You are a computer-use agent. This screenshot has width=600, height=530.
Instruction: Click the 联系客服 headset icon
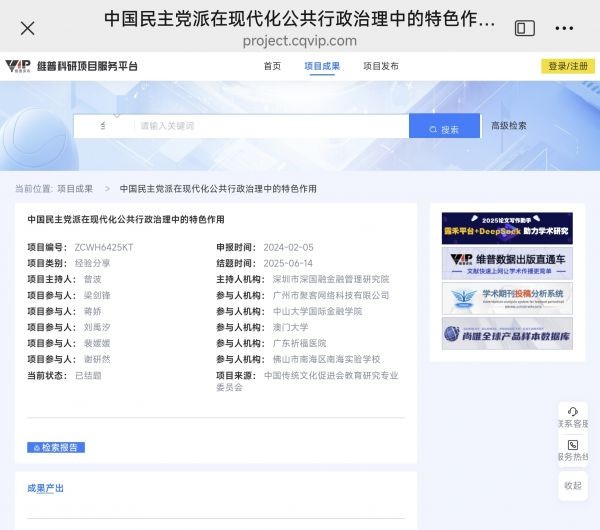pyautogui.click(x=573, y=412)
